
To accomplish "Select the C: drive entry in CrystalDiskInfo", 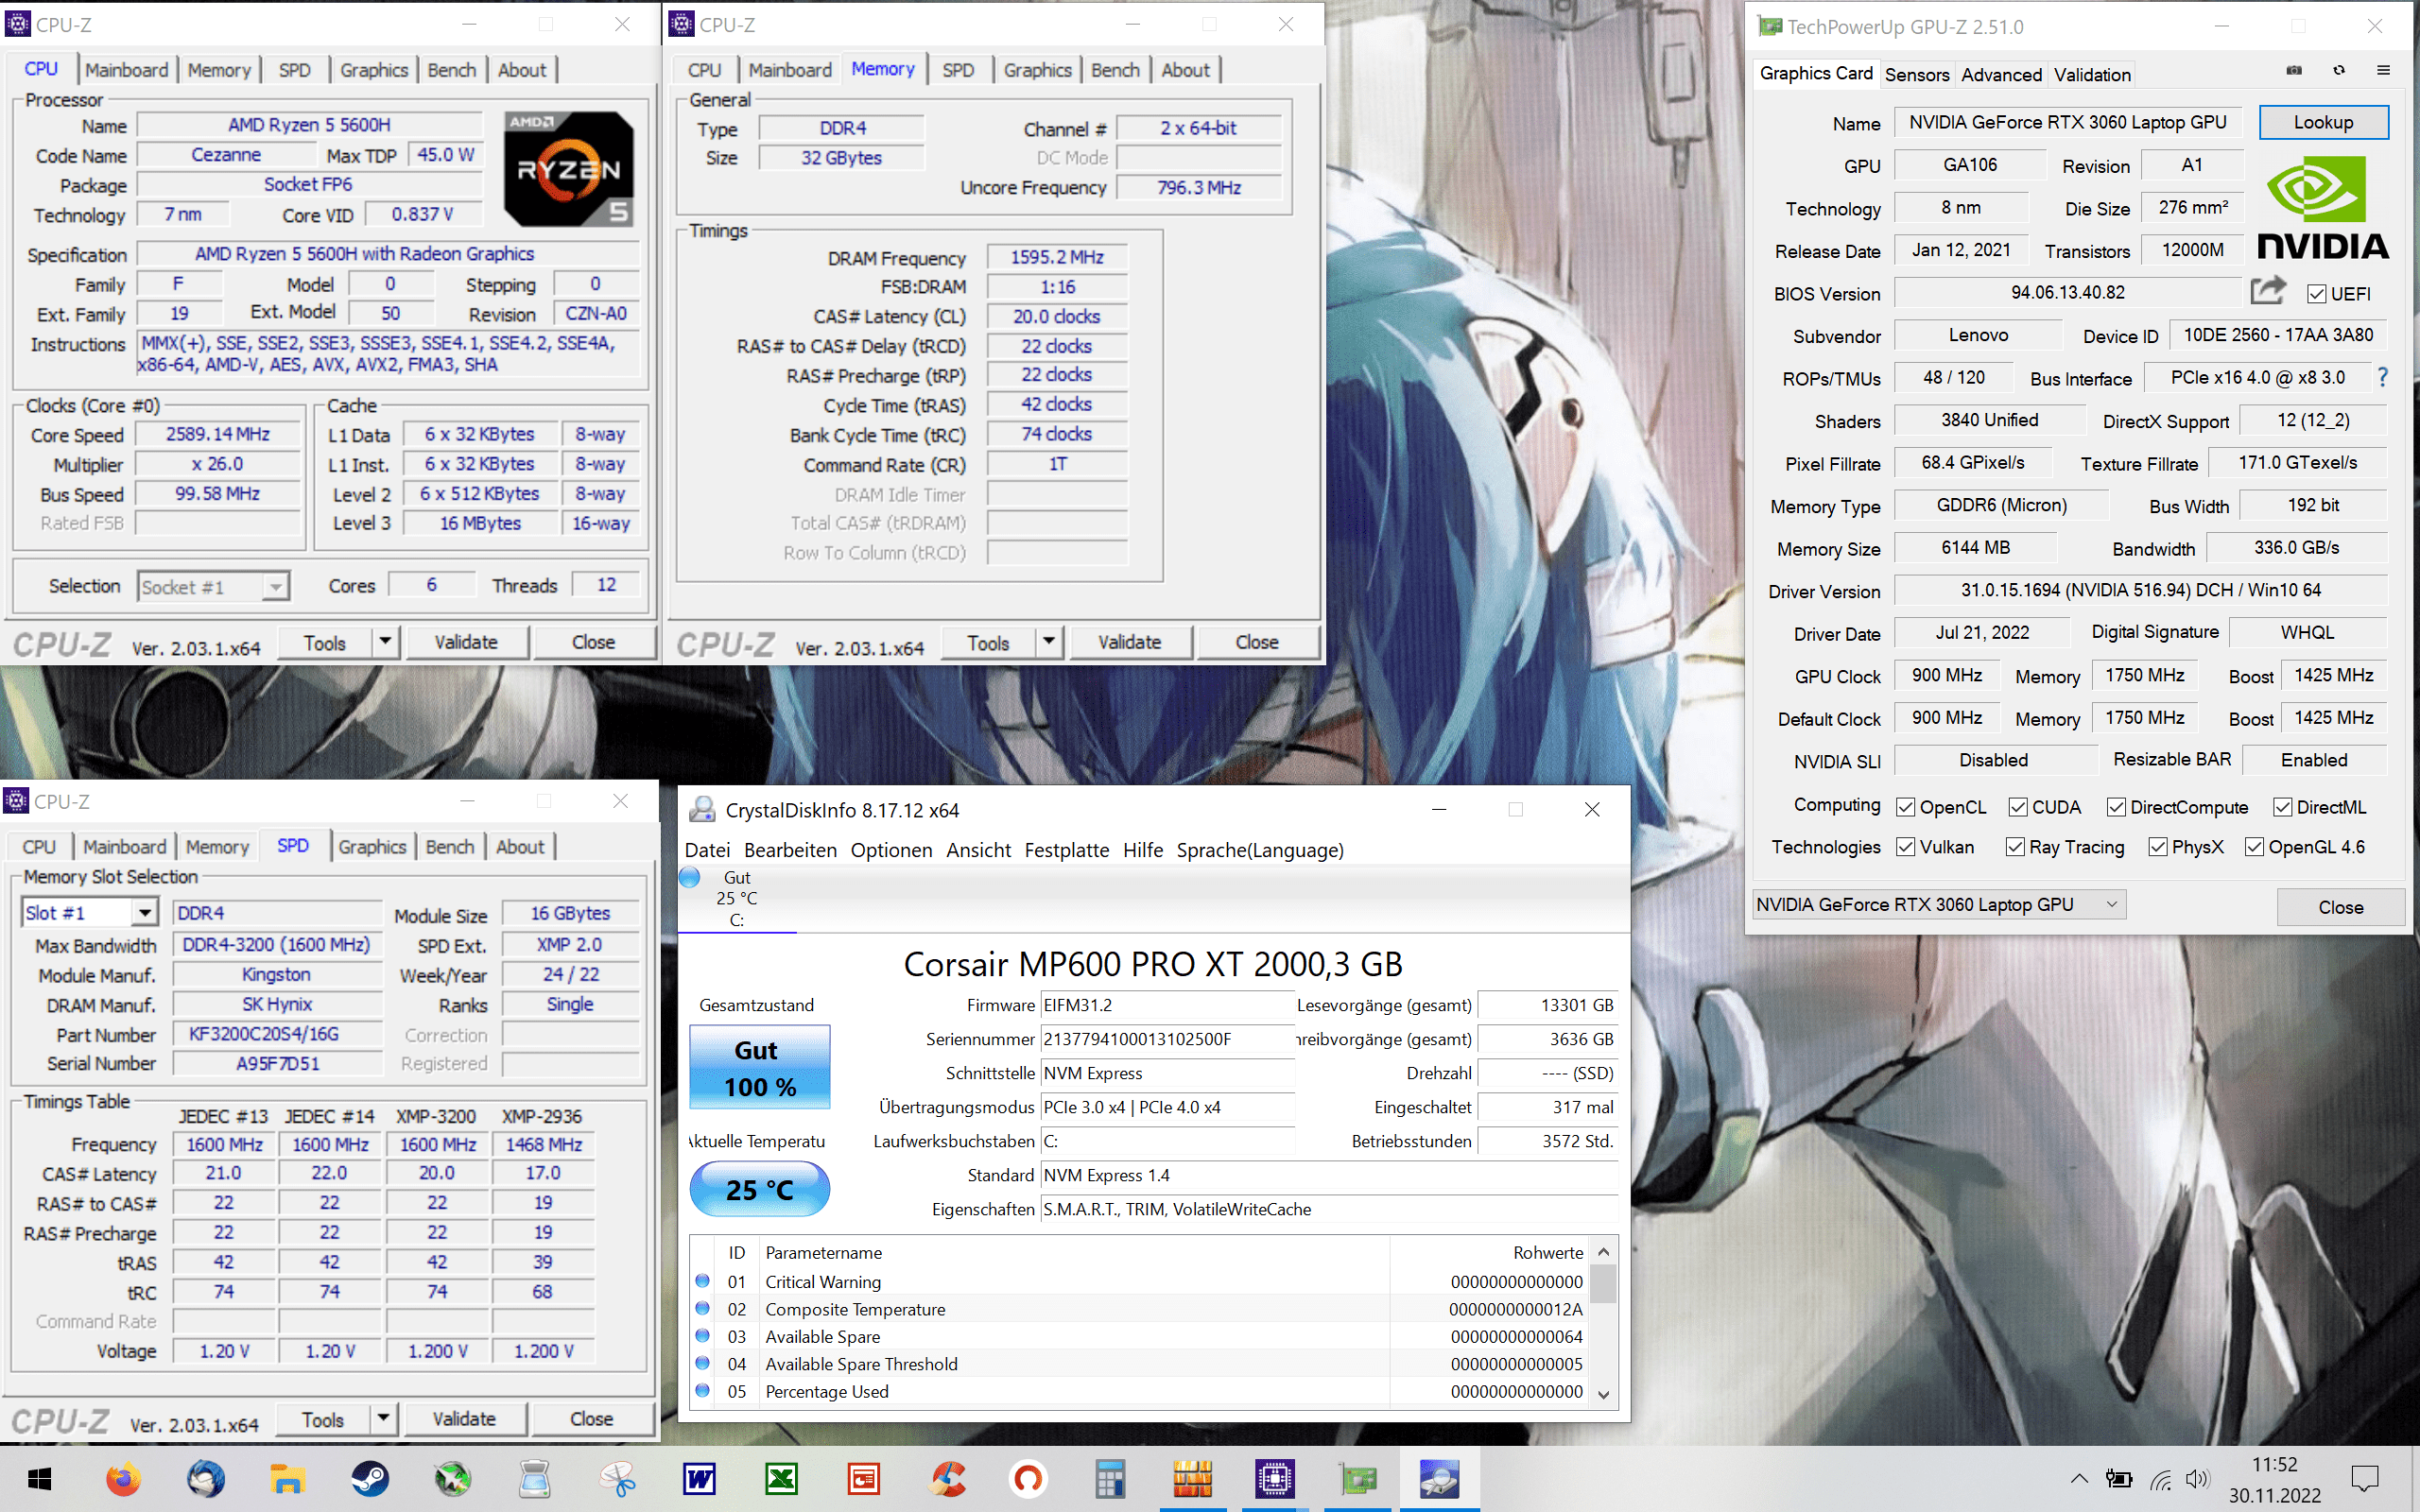I will pyautogui.click(x=737, y=898).
